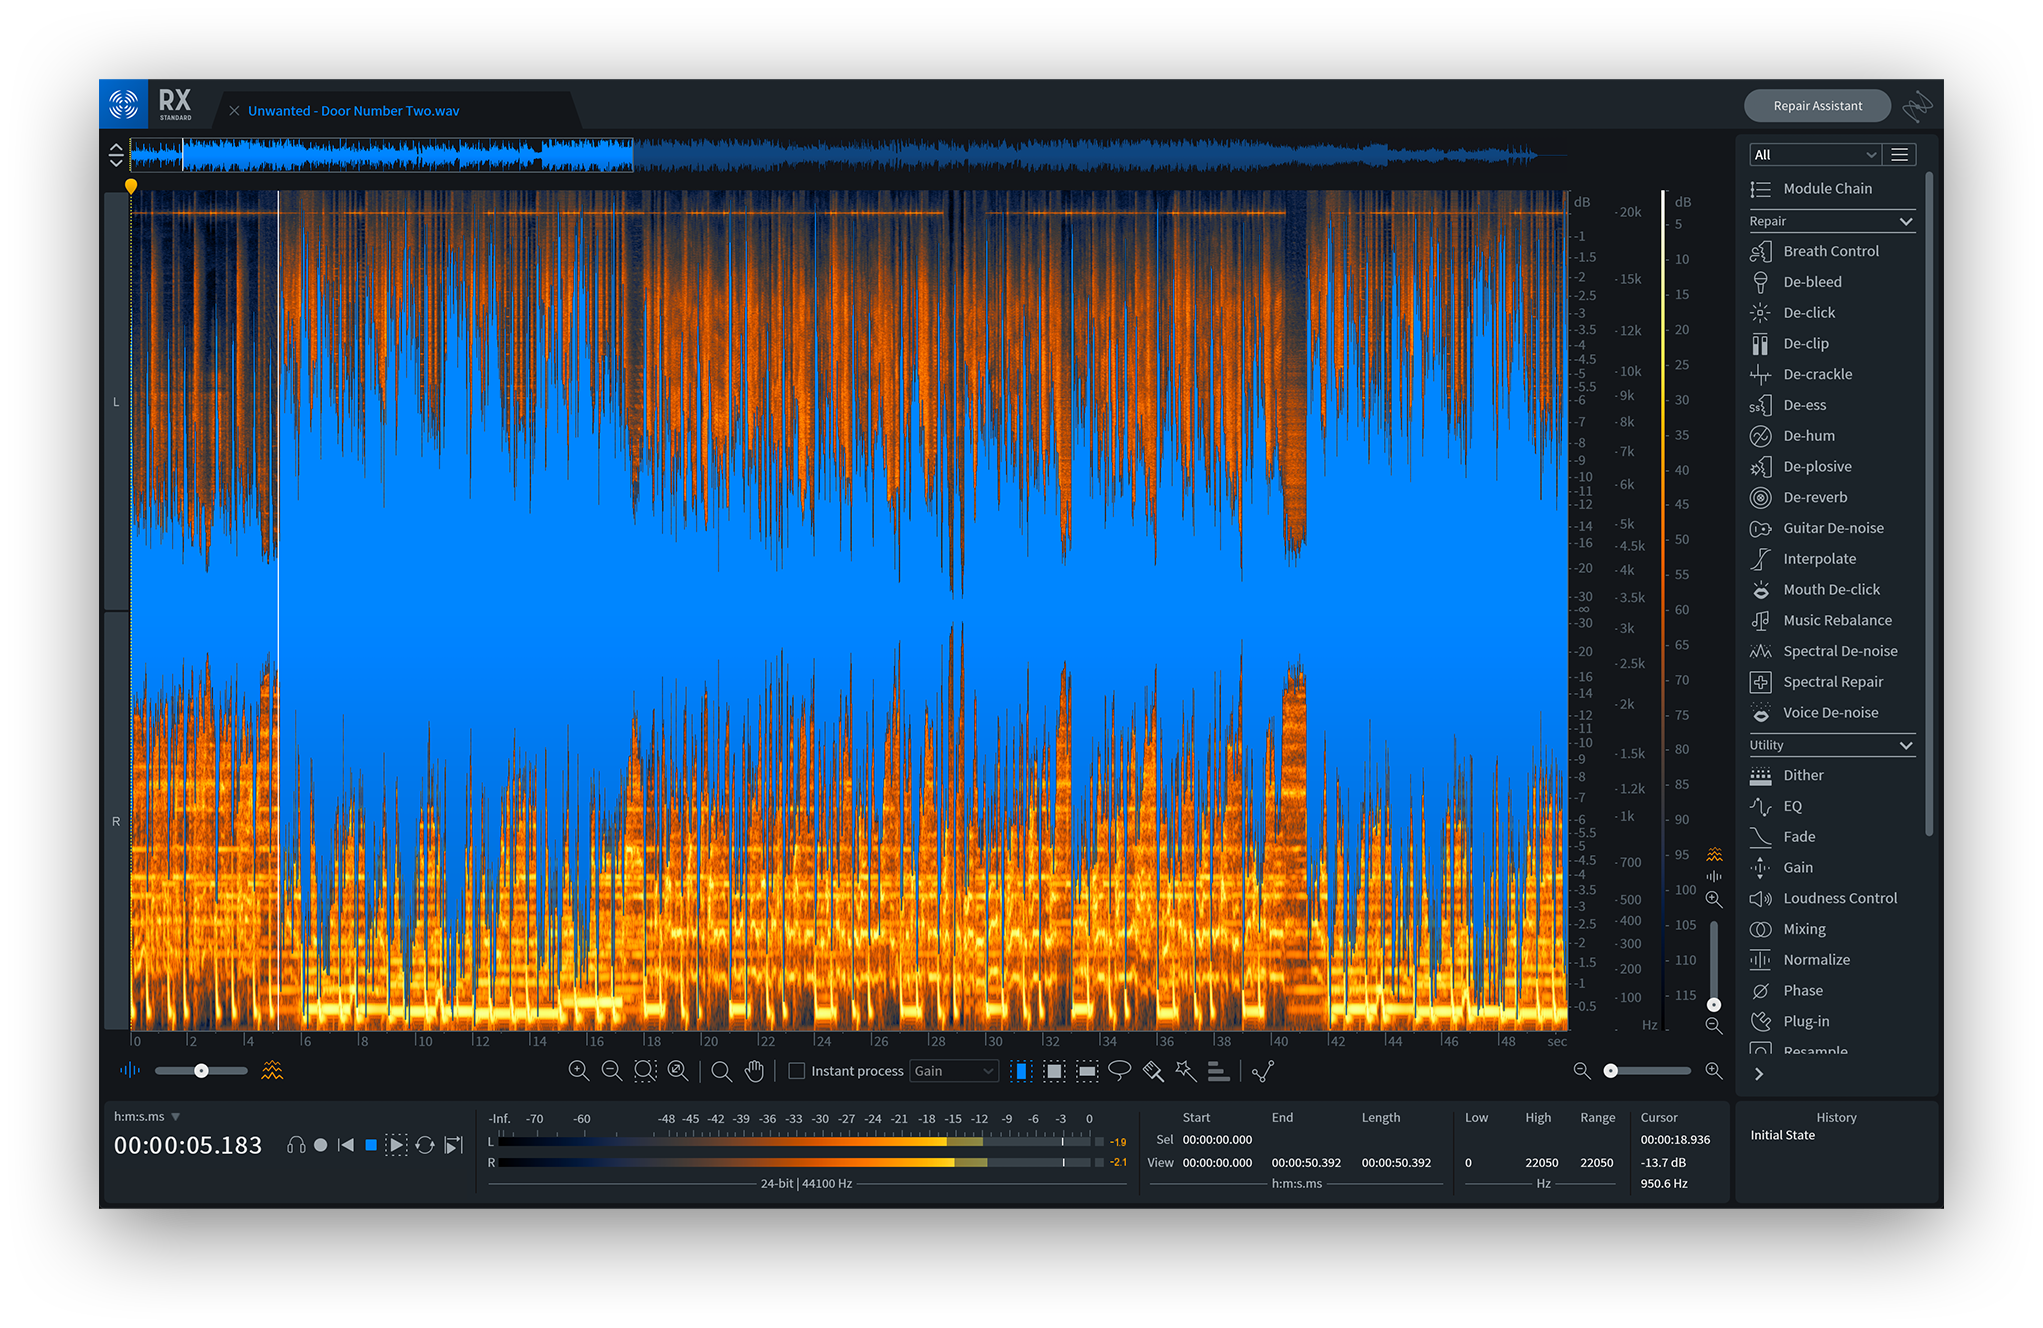
Task: Launch the Repair Assistant
Action: tap(1817, 105)
